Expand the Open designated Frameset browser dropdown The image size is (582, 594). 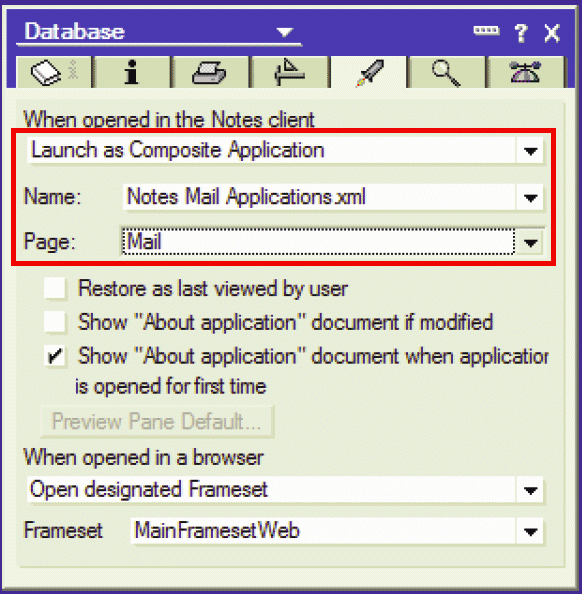pyautogui.click(x=530, y=490)
